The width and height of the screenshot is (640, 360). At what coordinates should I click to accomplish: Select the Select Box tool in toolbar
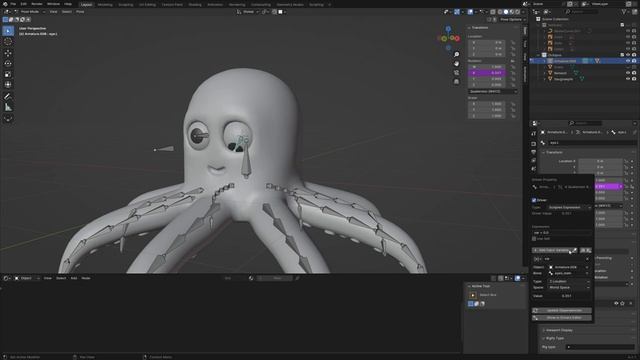point(8,31)
